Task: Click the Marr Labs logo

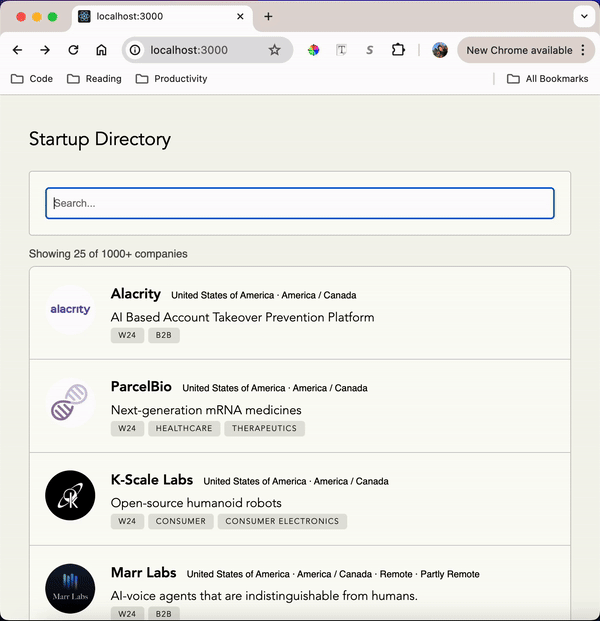Action: (x=70, y=589)
